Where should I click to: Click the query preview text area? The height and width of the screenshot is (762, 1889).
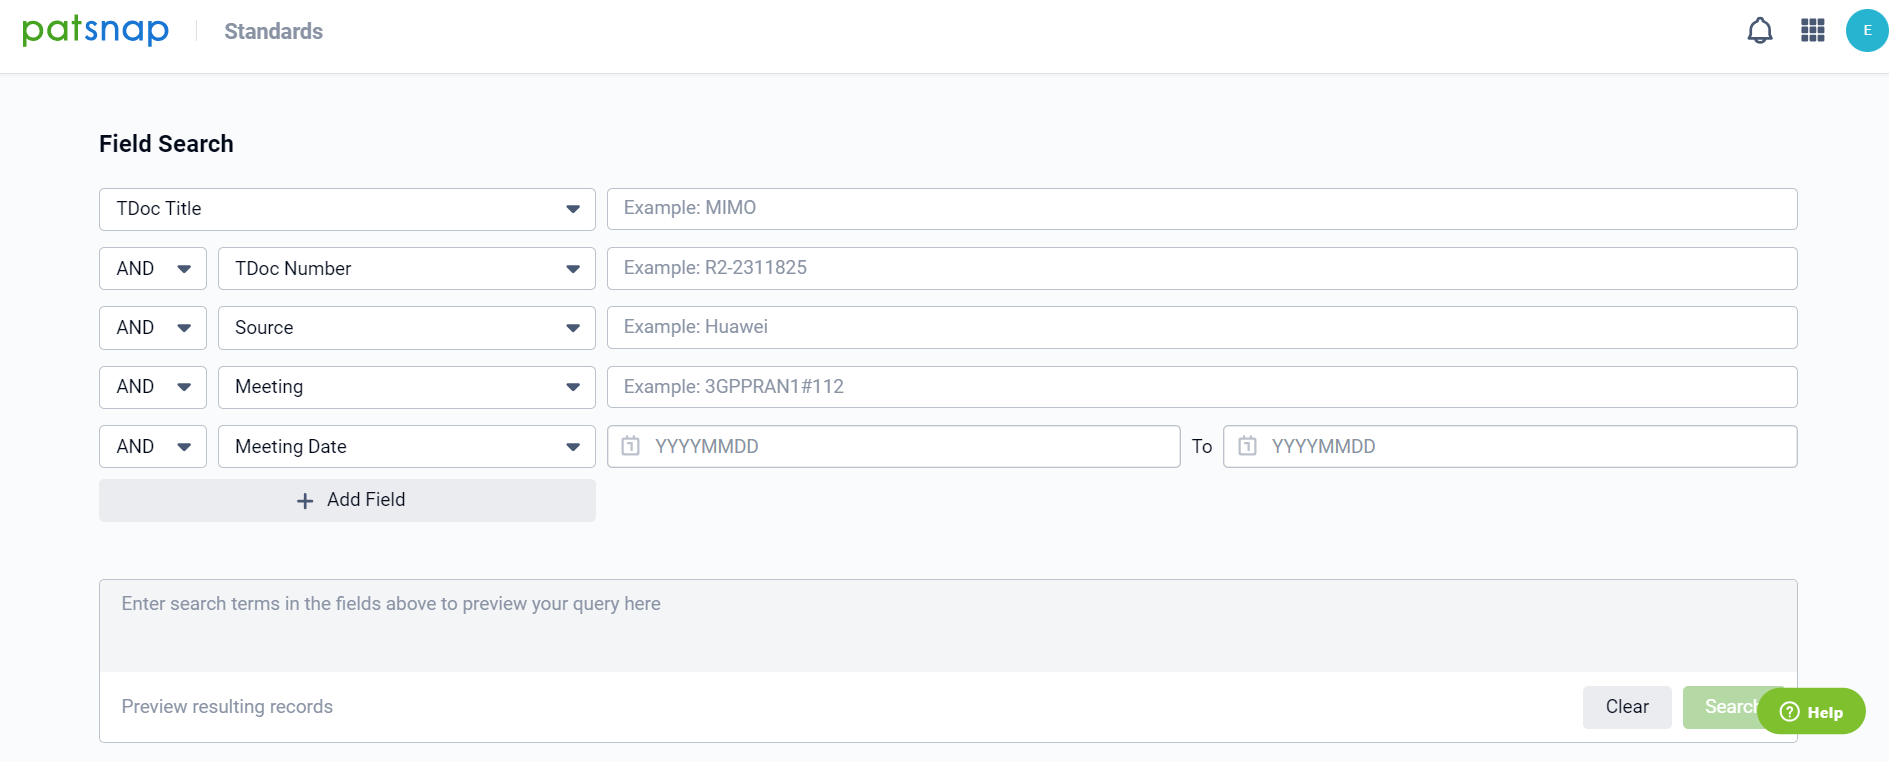[x=948, y=626]
